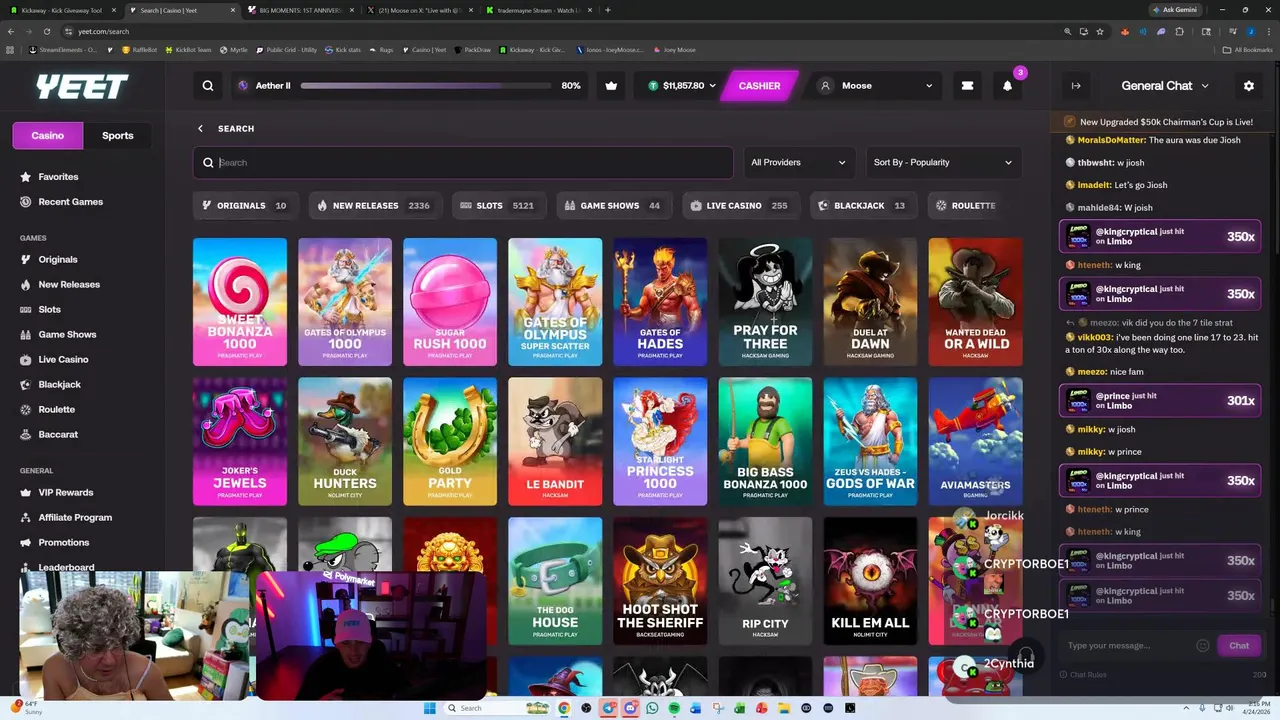The height and width of the screenshot is (720, 1280).
Task: Focus the game search field
Action: coord(463,163)
